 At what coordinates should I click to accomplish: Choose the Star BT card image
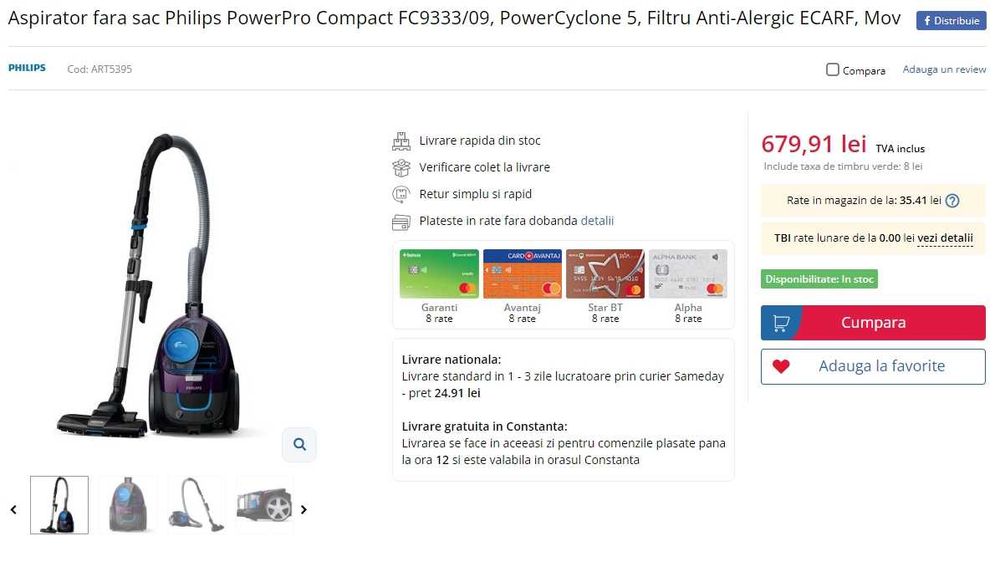(x=605, y=274)
